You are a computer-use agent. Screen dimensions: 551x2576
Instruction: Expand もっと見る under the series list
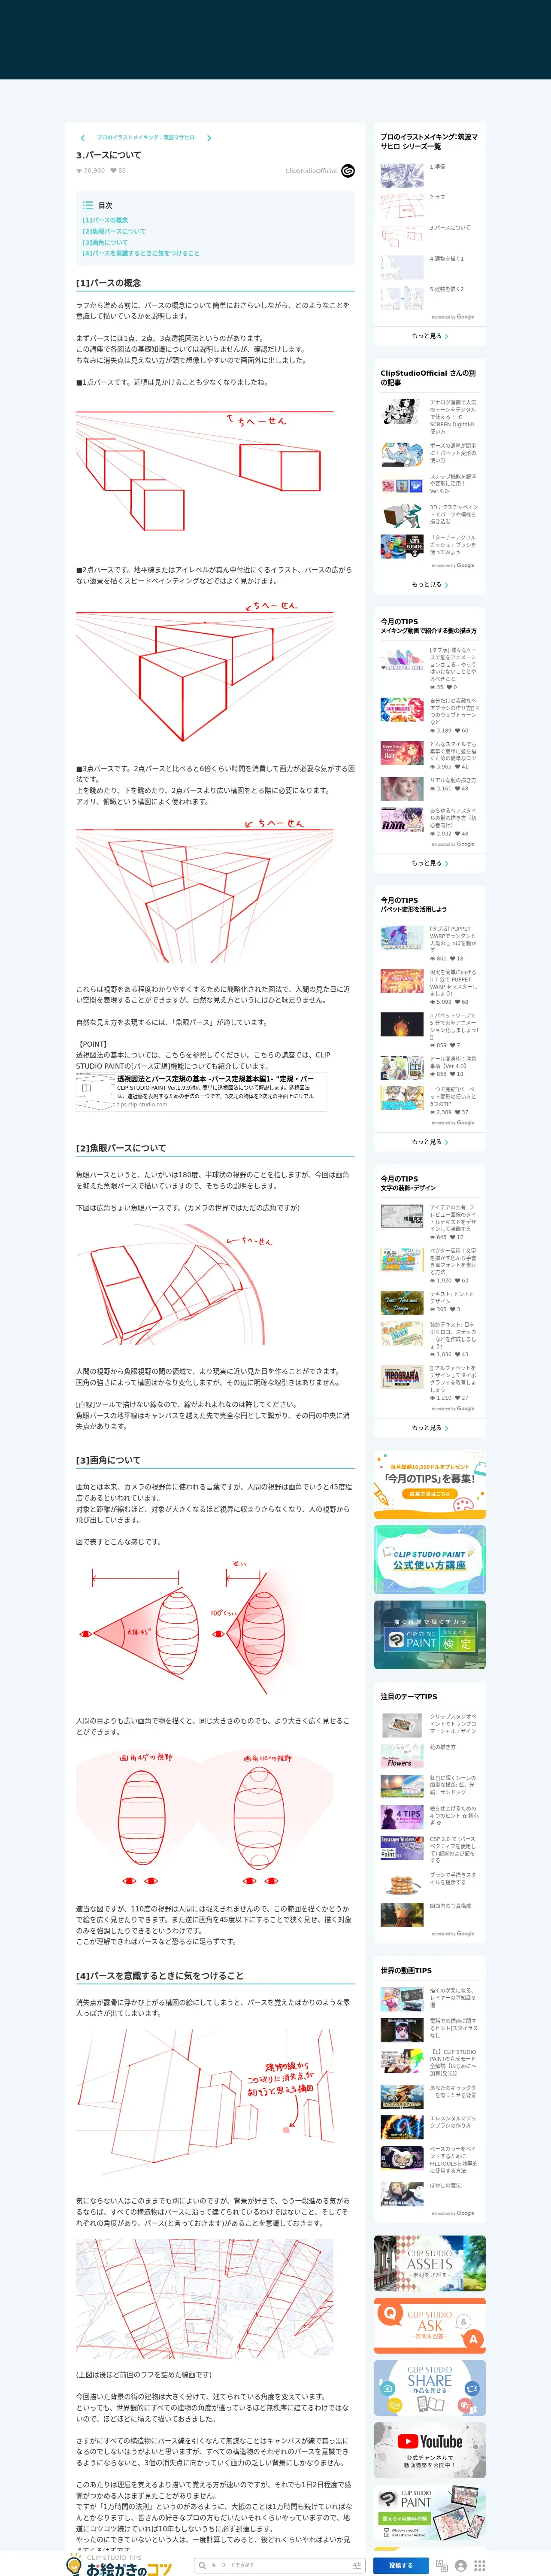coord(430,336)
